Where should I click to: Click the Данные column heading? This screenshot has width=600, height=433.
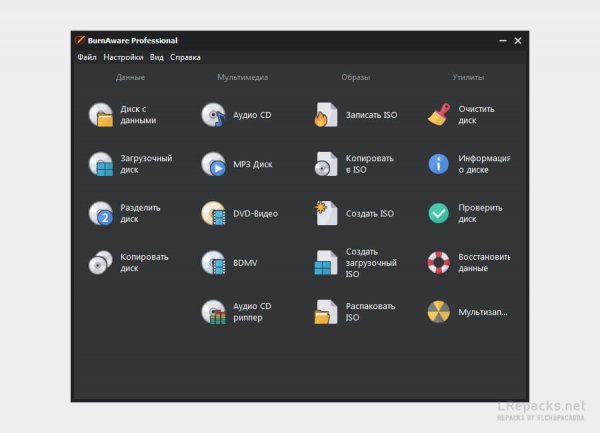click(130, 77)
